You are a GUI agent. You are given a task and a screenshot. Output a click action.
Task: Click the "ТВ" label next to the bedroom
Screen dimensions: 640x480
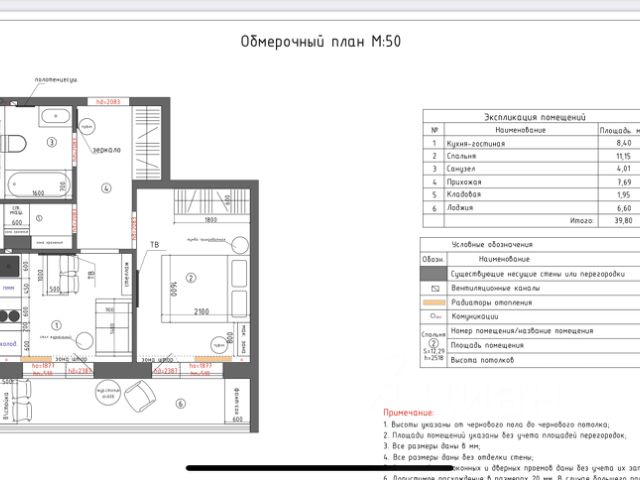click(154, 245)
